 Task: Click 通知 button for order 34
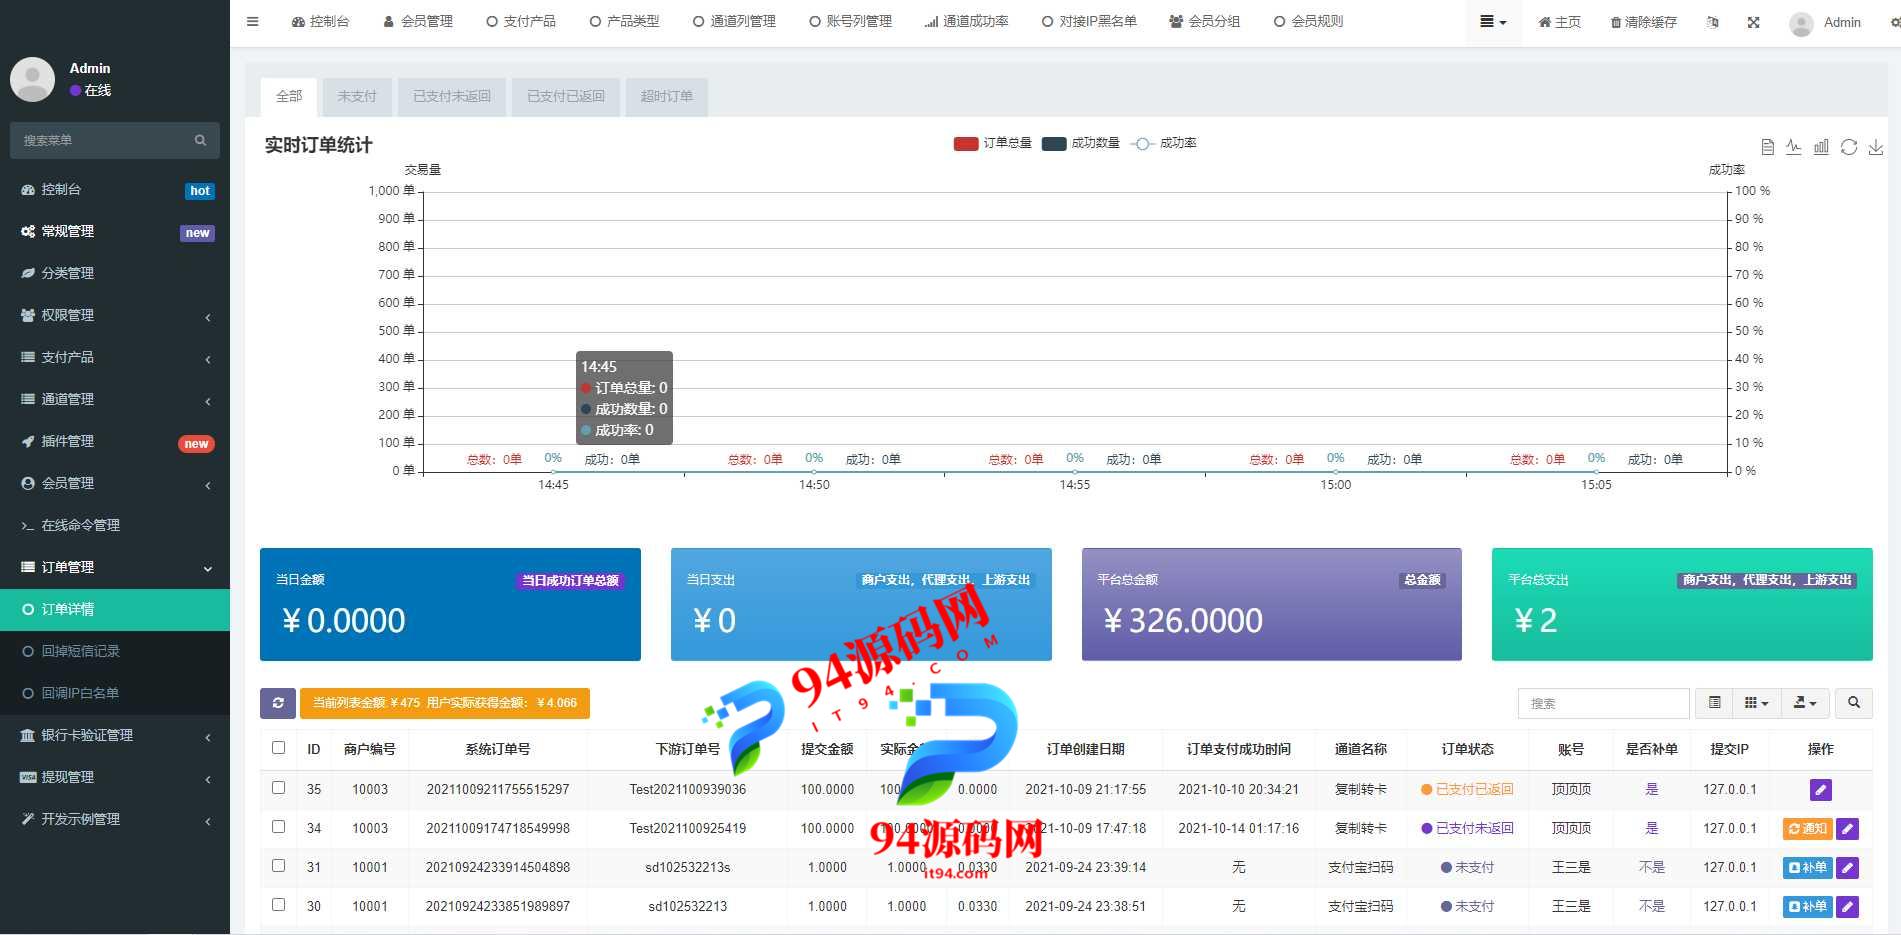coord(1808,829)
